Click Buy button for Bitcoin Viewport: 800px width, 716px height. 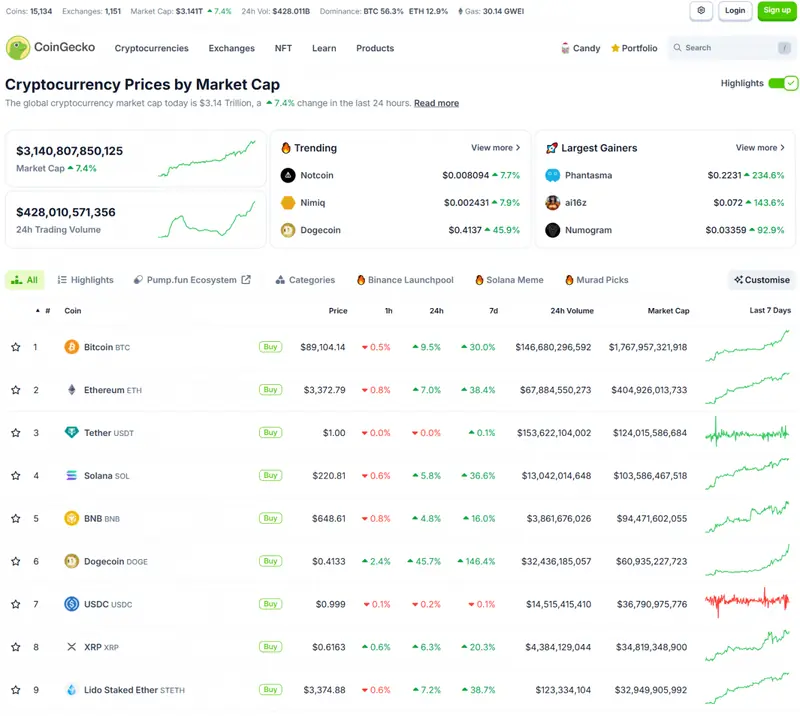270,347
